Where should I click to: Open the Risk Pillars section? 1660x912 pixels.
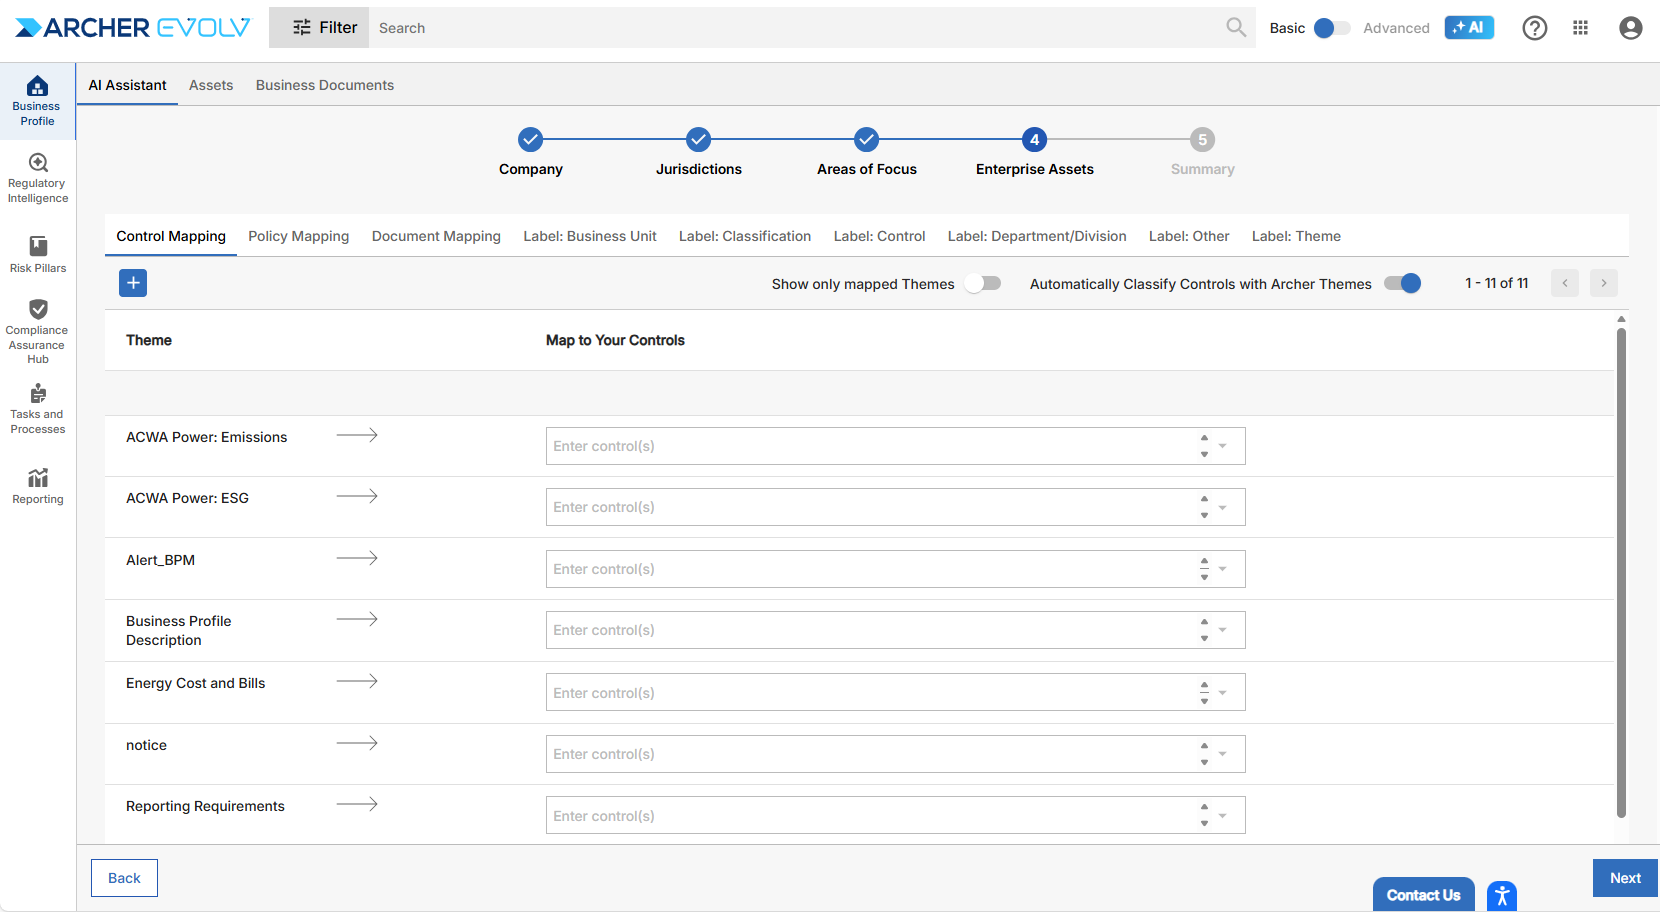click(x=38, y=254)
